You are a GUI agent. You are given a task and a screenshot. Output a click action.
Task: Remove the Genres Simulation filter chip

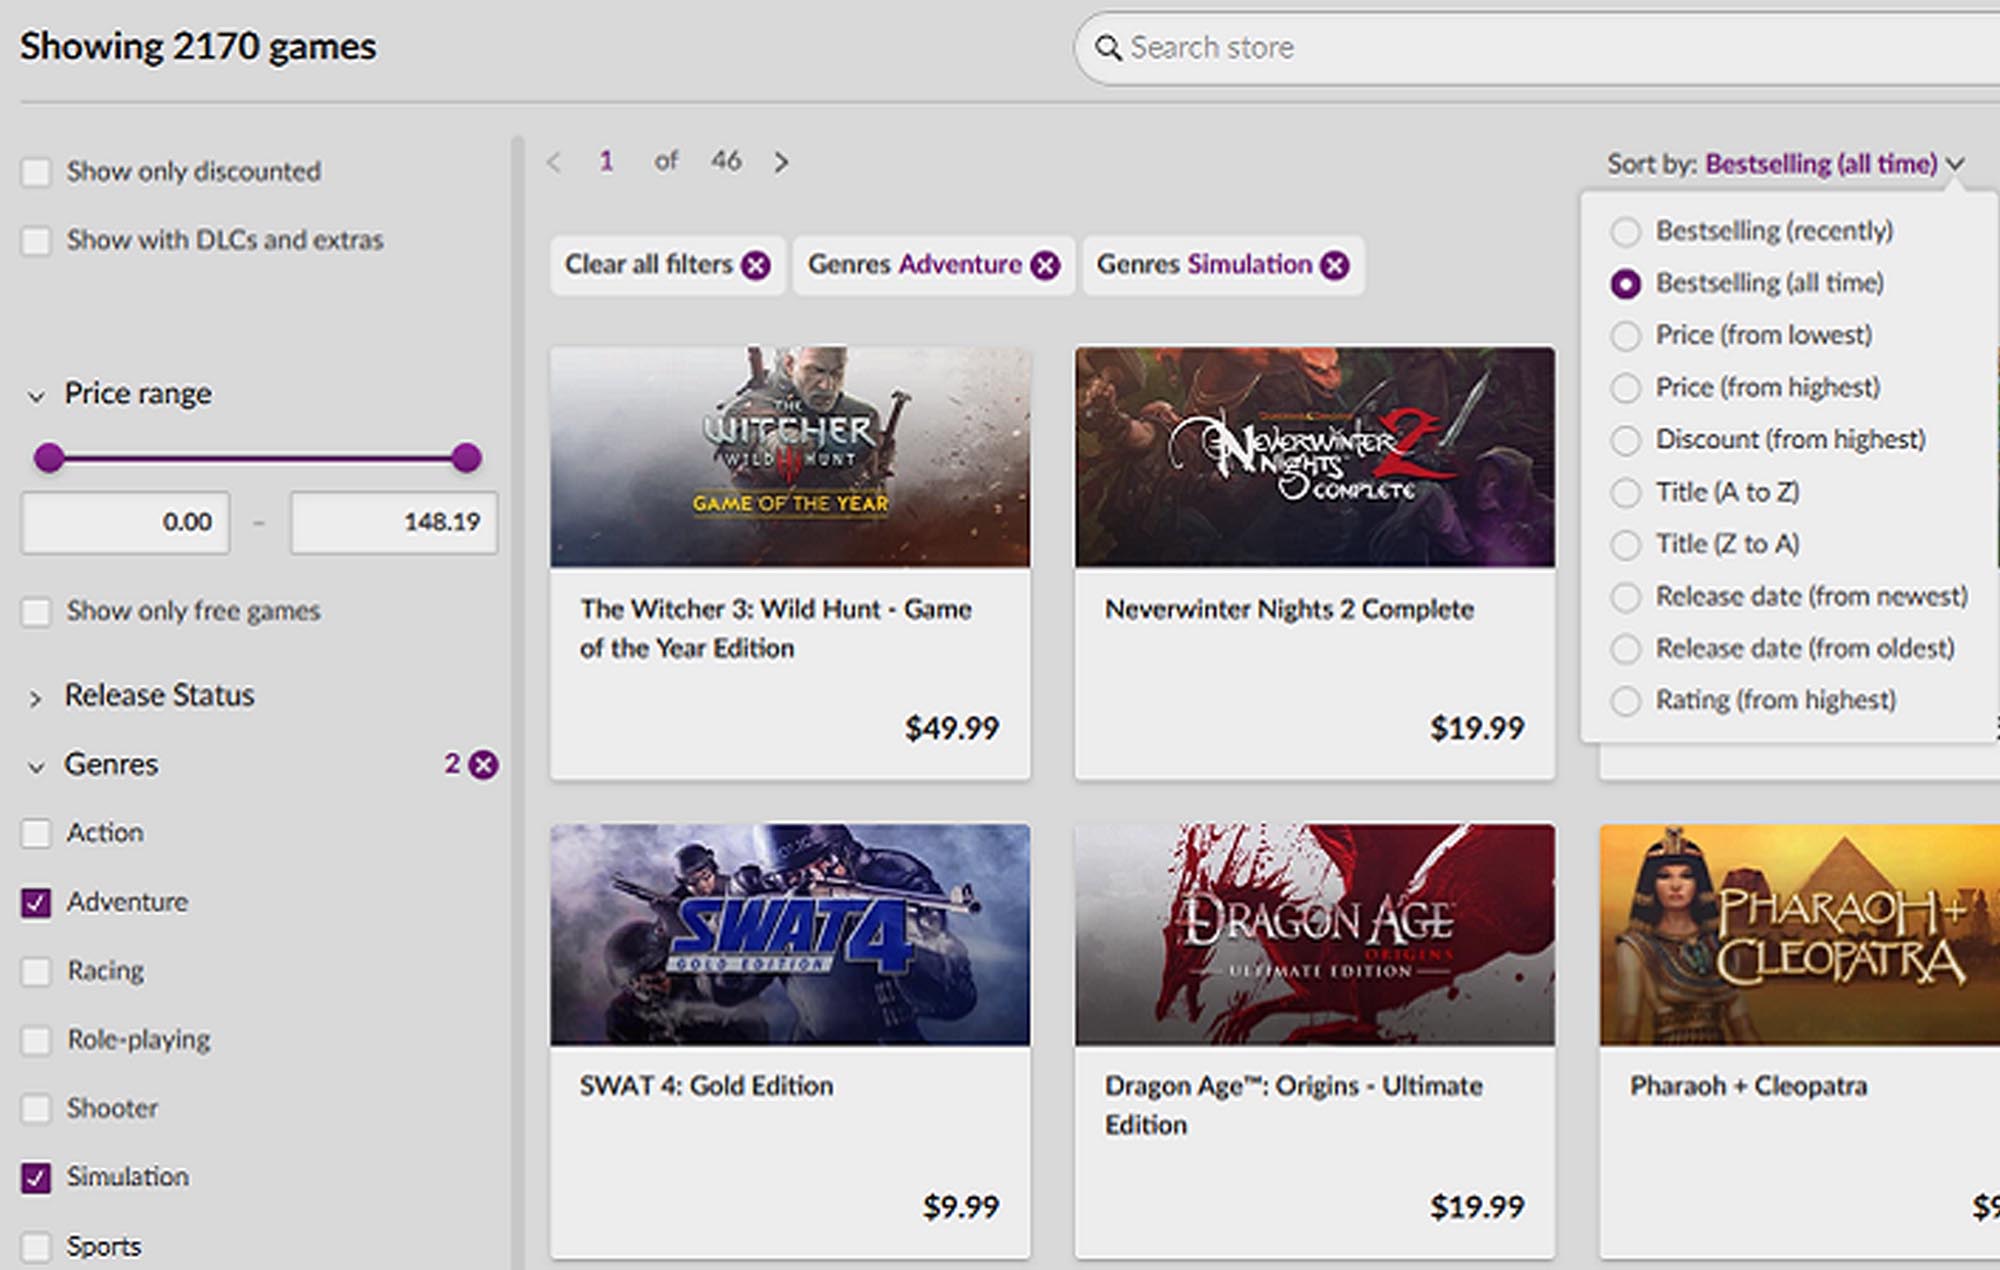(x=1335, y=265)
